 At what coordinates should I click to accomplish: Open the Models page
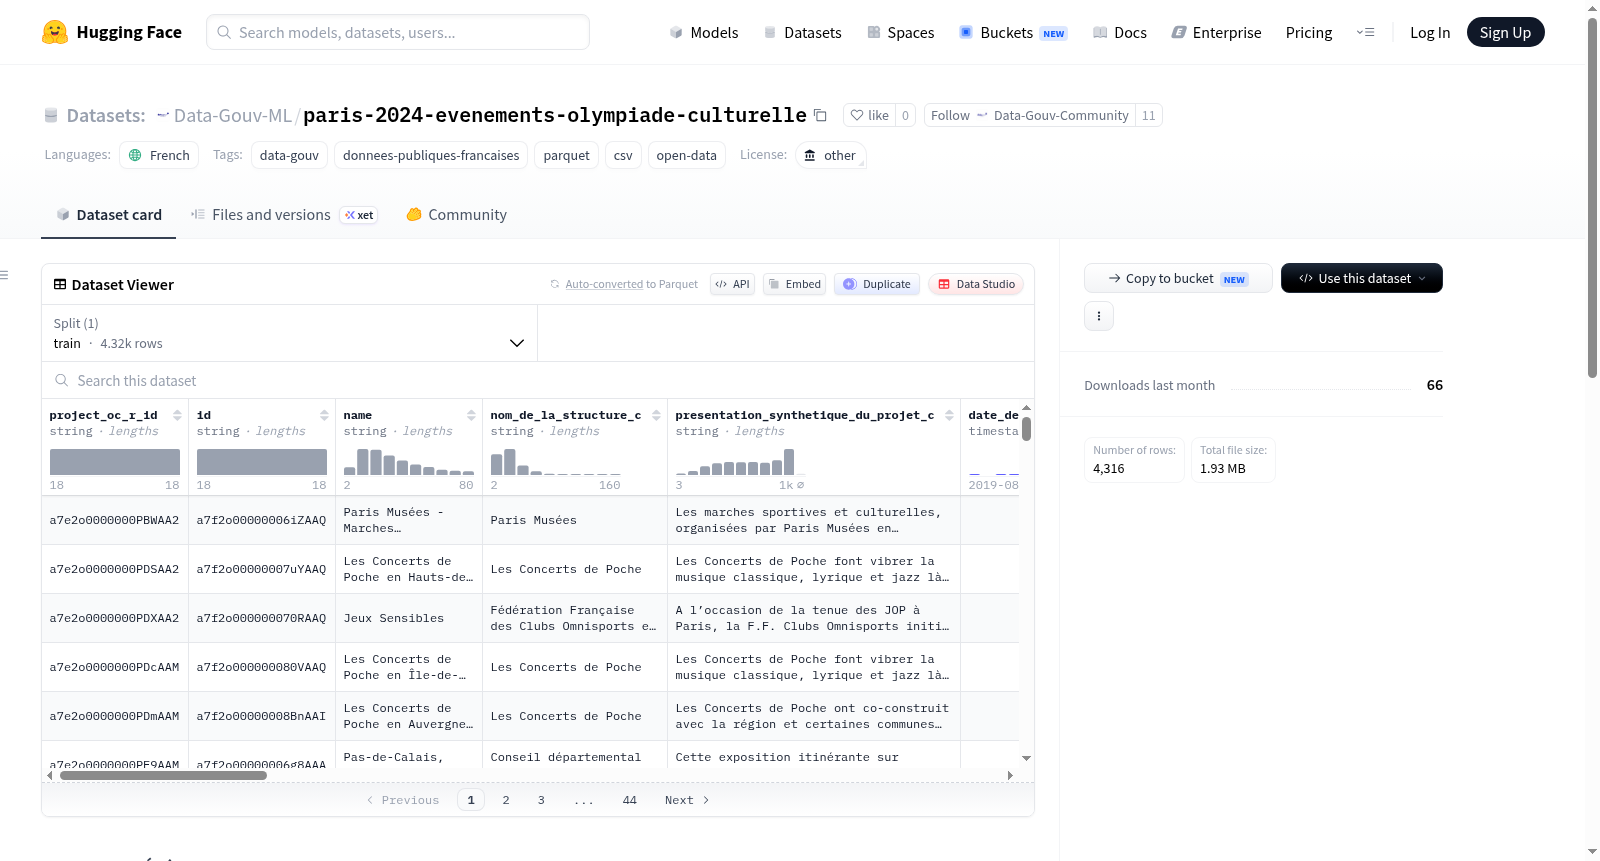pyautogui.click(x=704, y=32)
